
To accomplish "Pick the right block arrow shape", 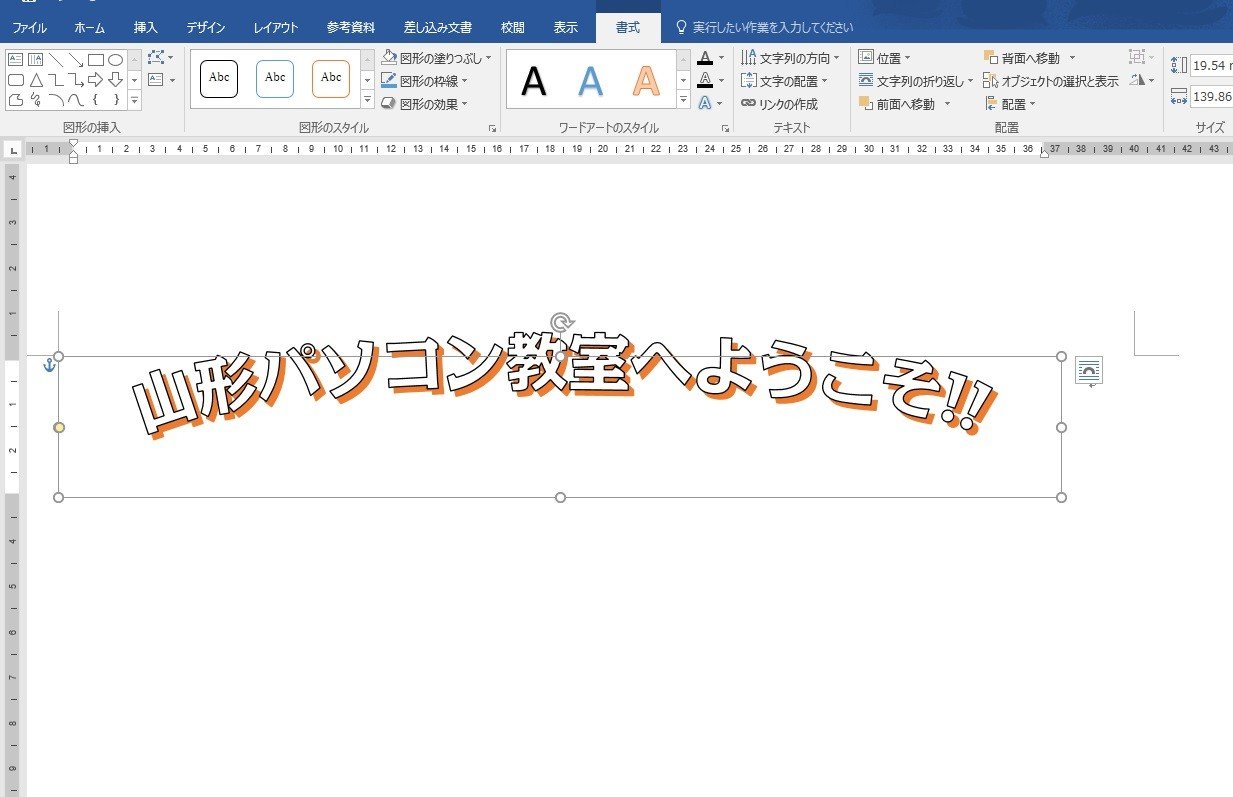I will (96, 80).
